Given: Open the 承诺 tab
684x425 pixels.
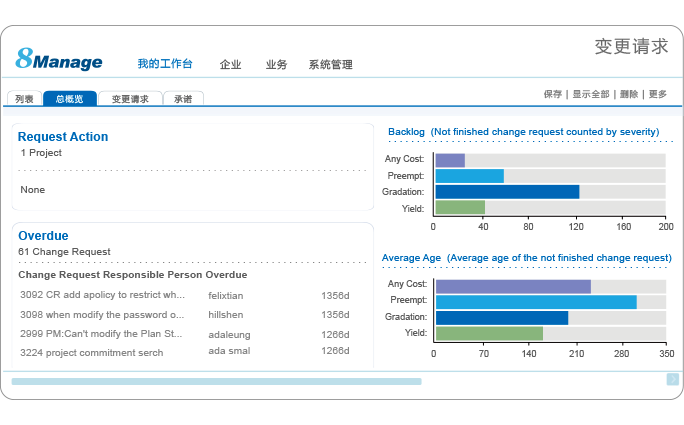Looking at the screenshot, I should [x=183, y=99].
